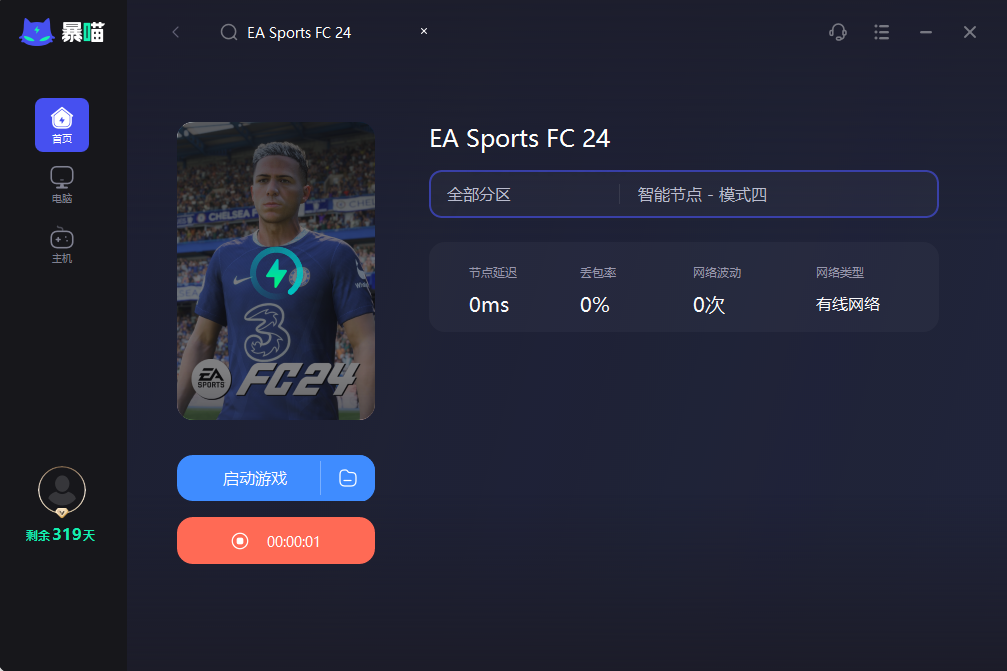Viewport: 1007px width, 671px height.
Task: Minimize the 暴喵 window
Action: point(925,32)
